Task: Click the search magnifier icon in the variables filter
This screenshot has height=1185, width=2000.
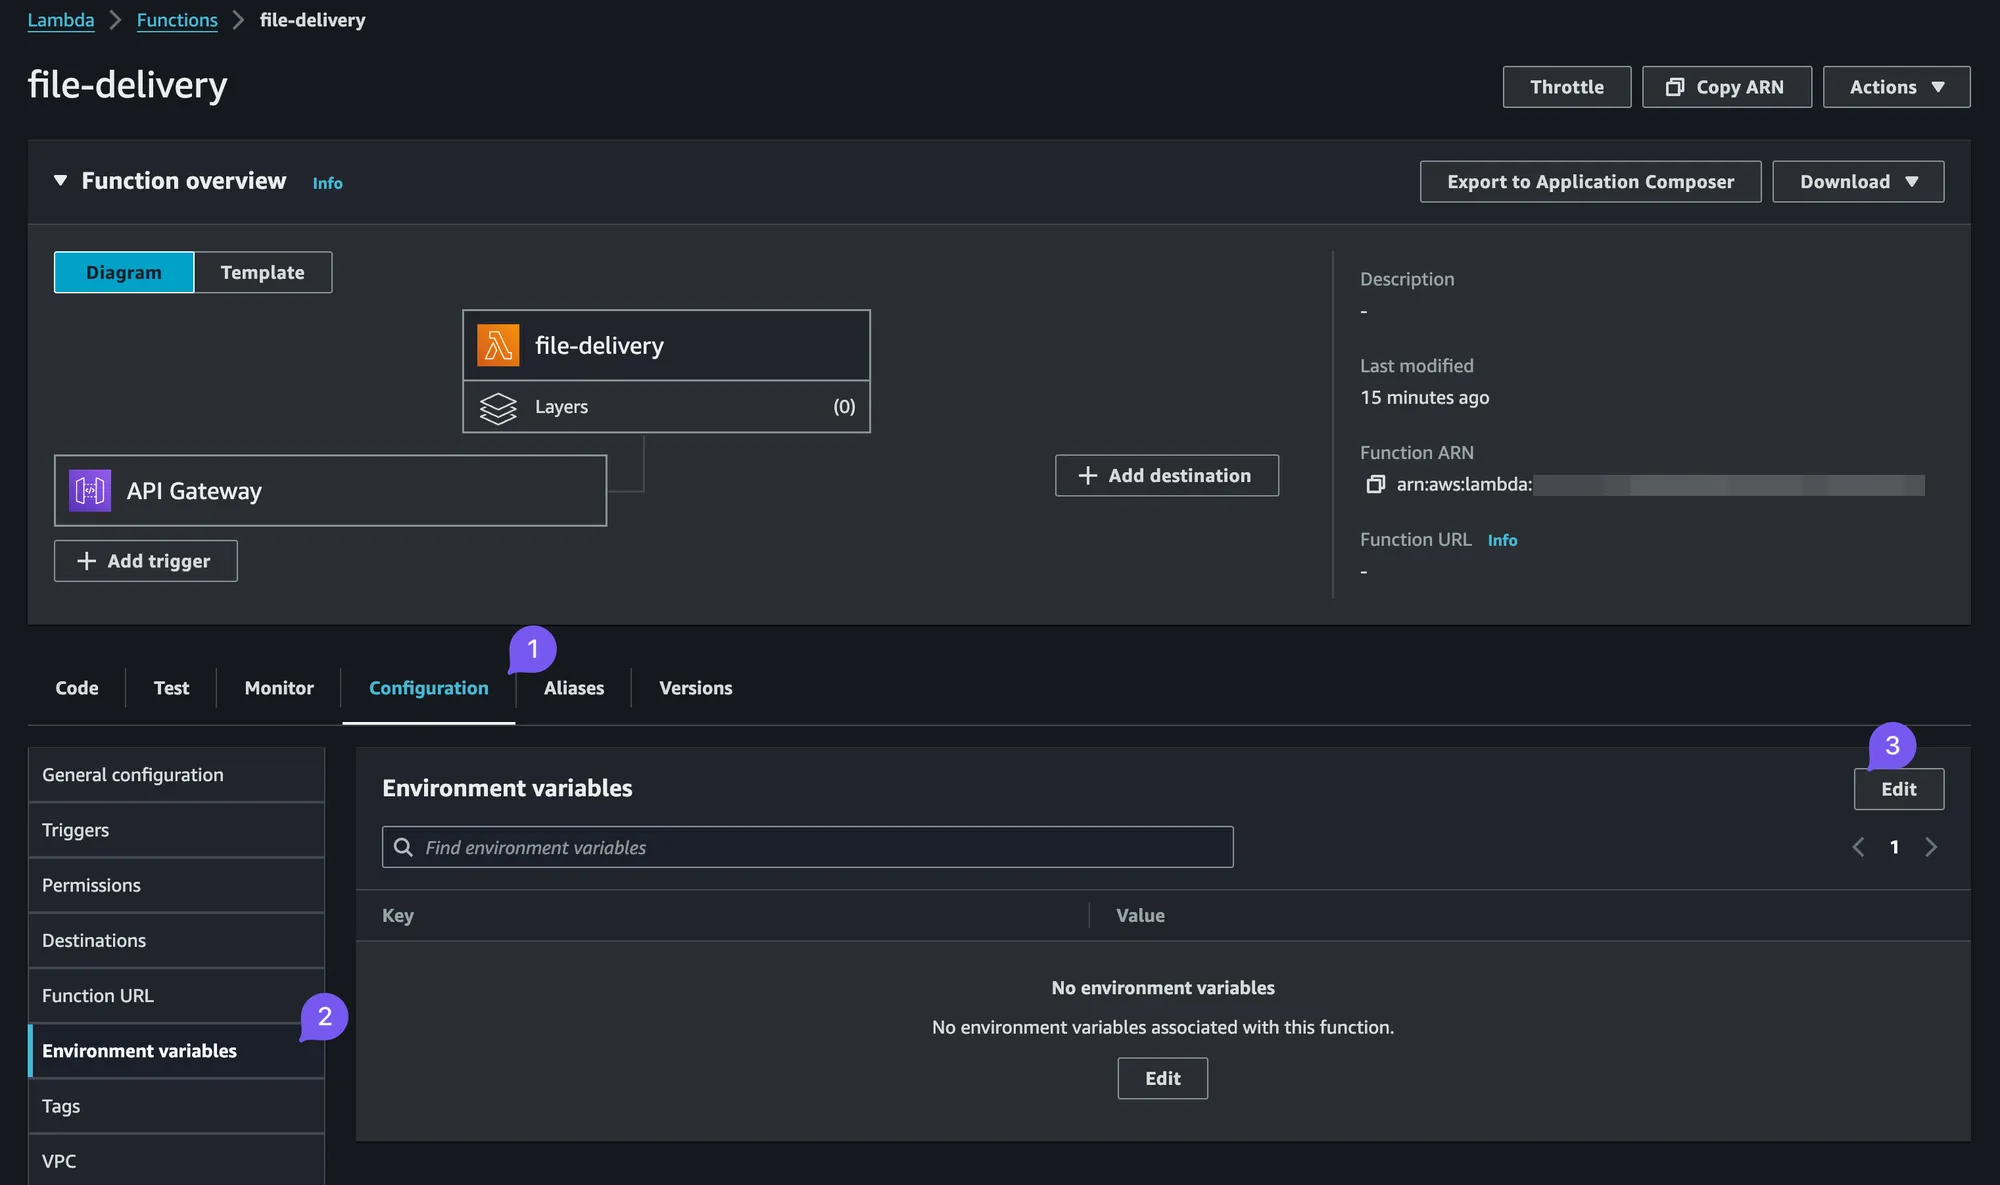Action: [x=403, y=848]
